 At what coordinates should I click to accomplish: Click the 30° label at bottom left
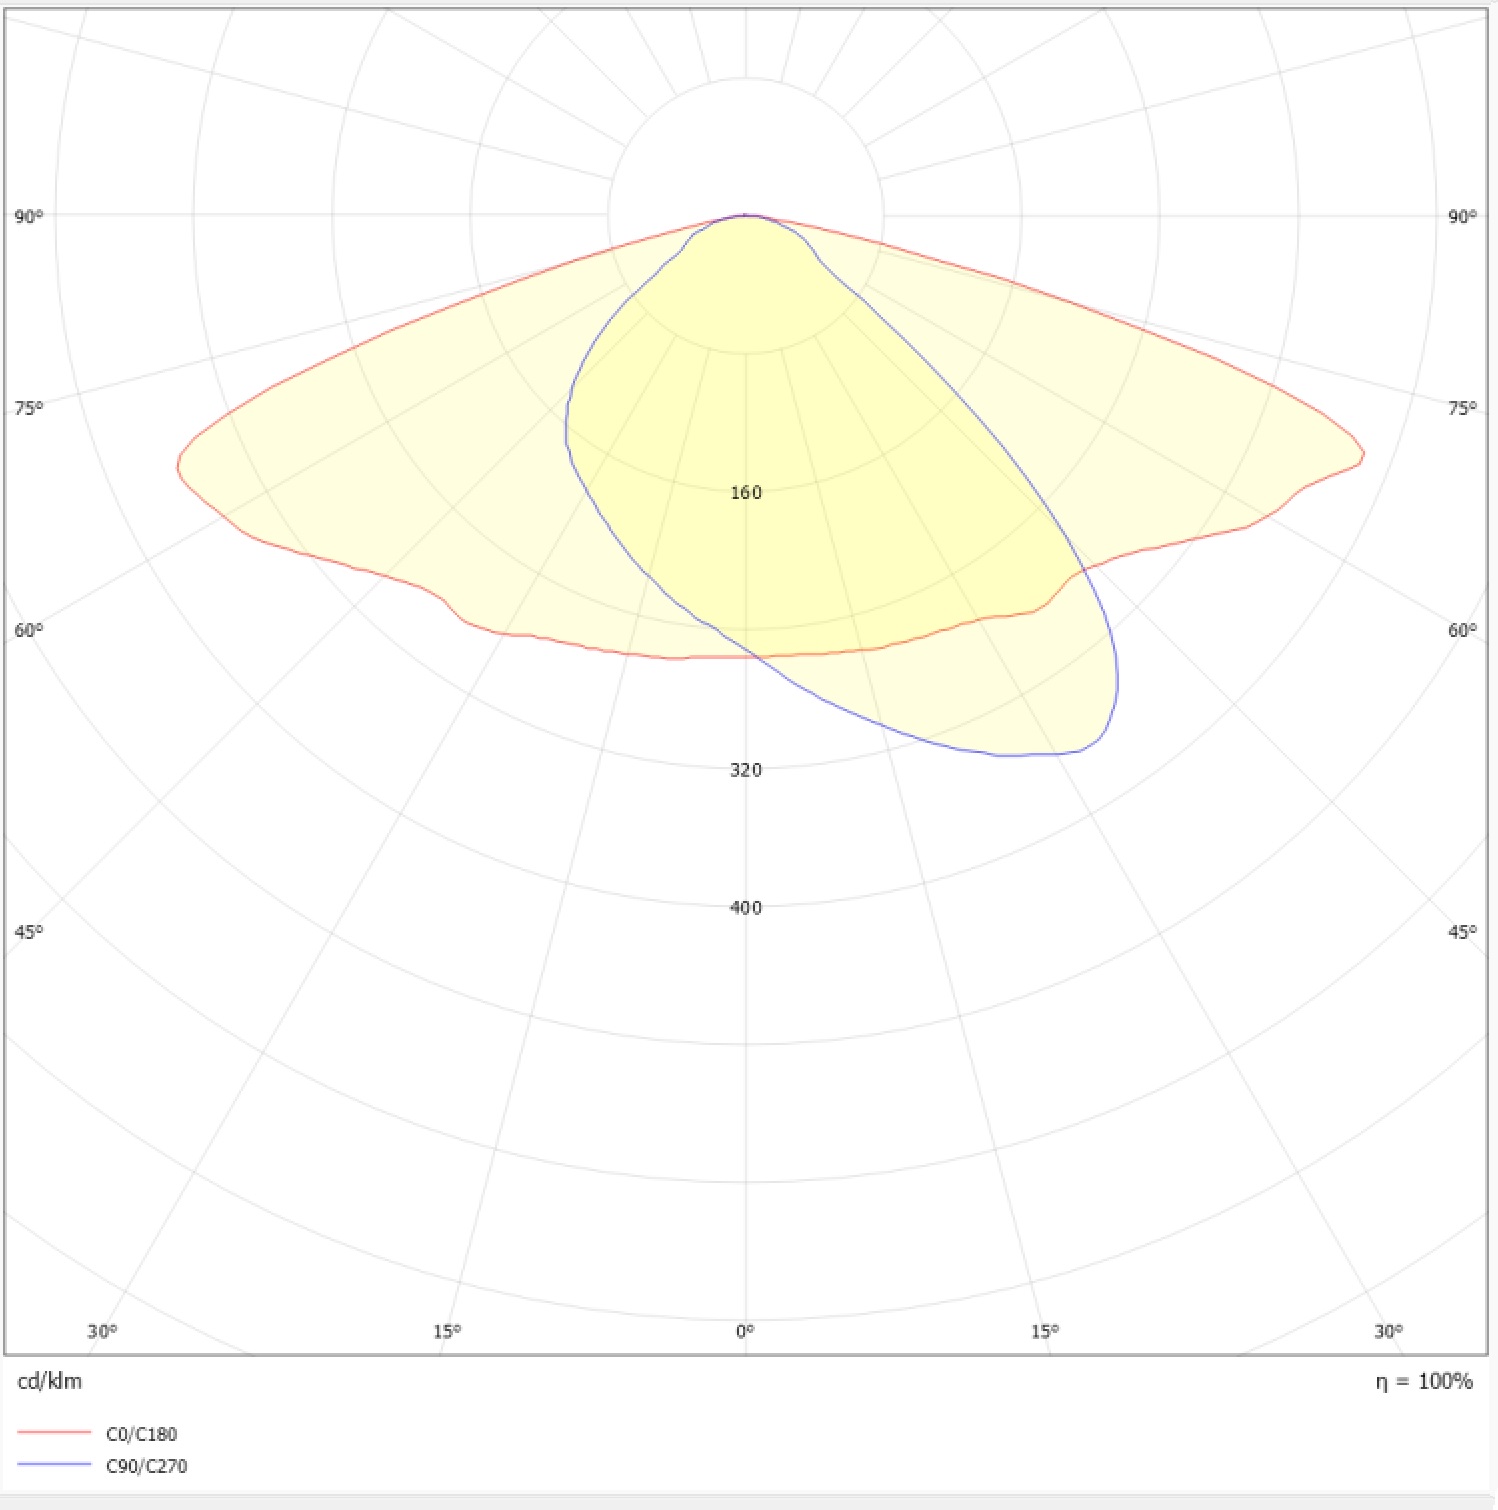pos(102,1331)
